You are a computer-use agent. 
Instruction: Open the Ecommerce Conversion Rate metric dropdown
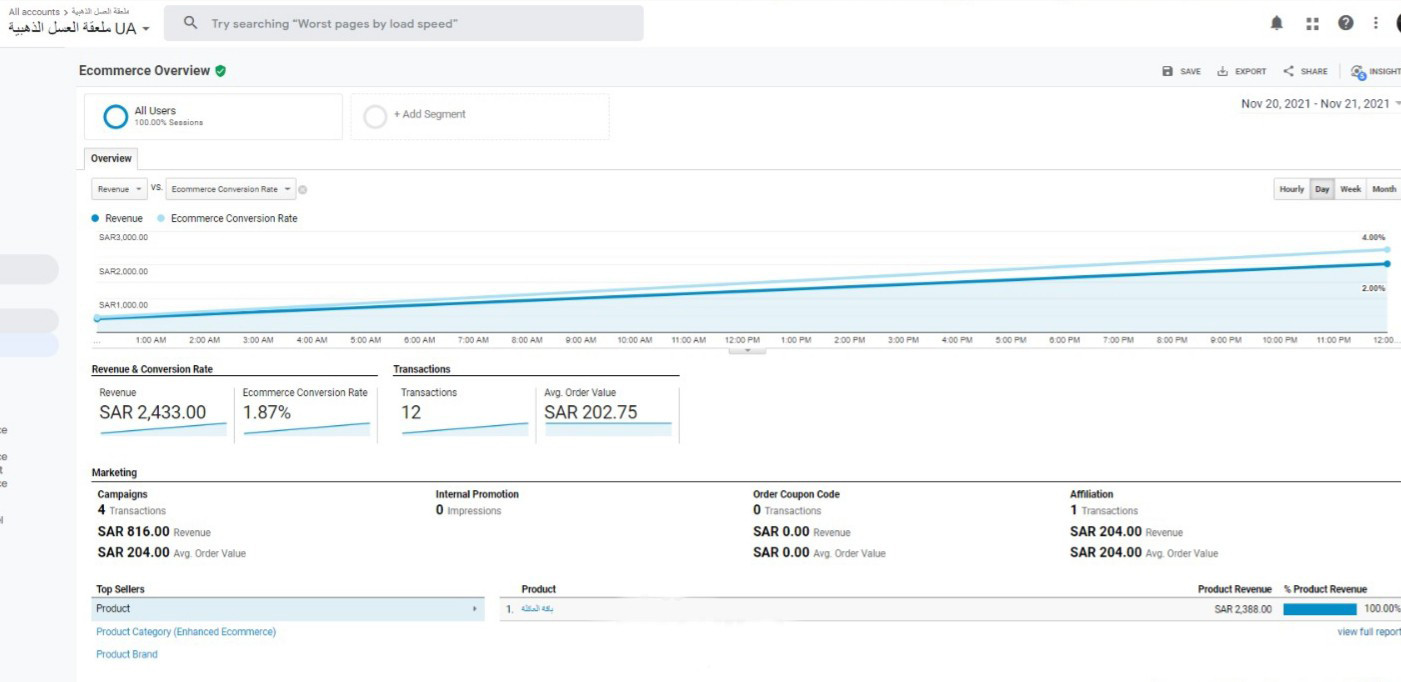[231, 189]
